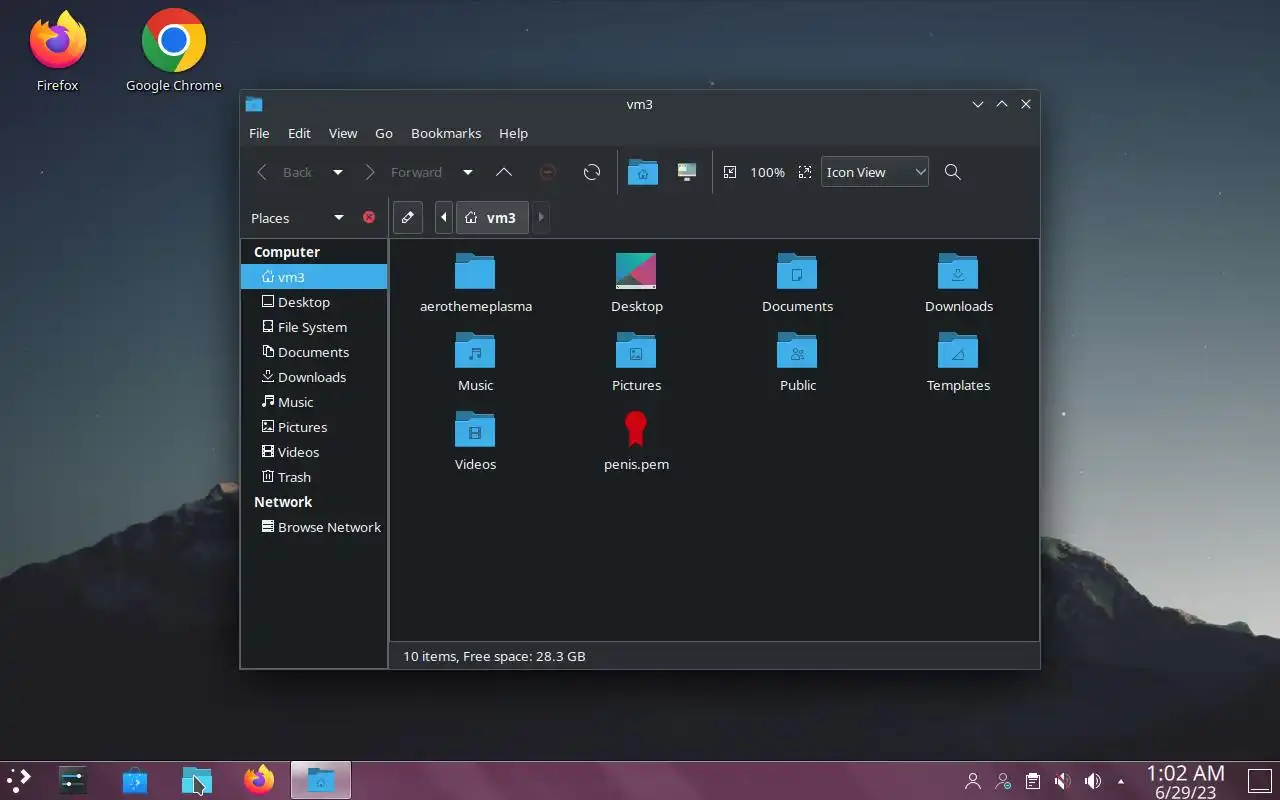
Task: Open Google Chrome desktop shortcut
Action: 174,50
